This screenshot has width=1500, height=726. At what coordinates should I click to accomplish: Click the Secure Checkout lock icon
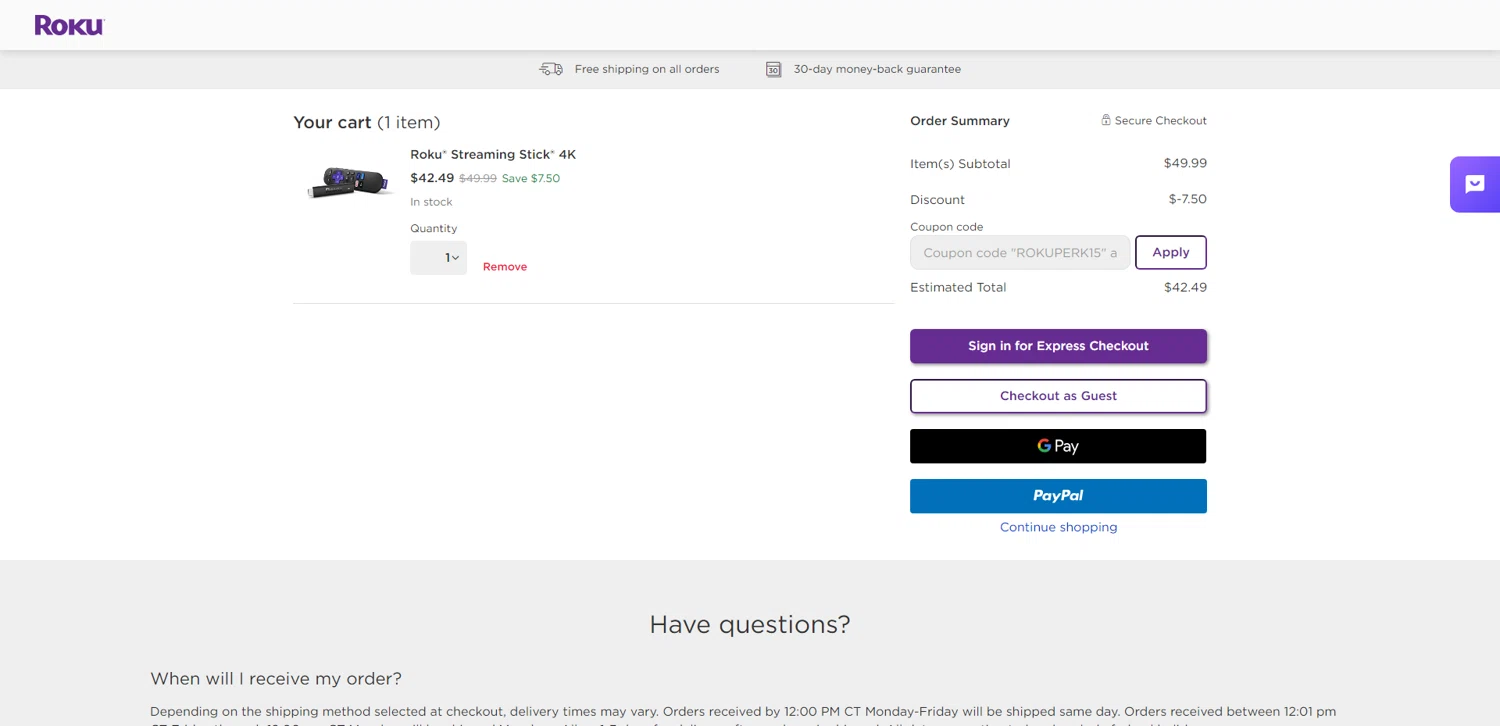click(x=1106, y=120)
